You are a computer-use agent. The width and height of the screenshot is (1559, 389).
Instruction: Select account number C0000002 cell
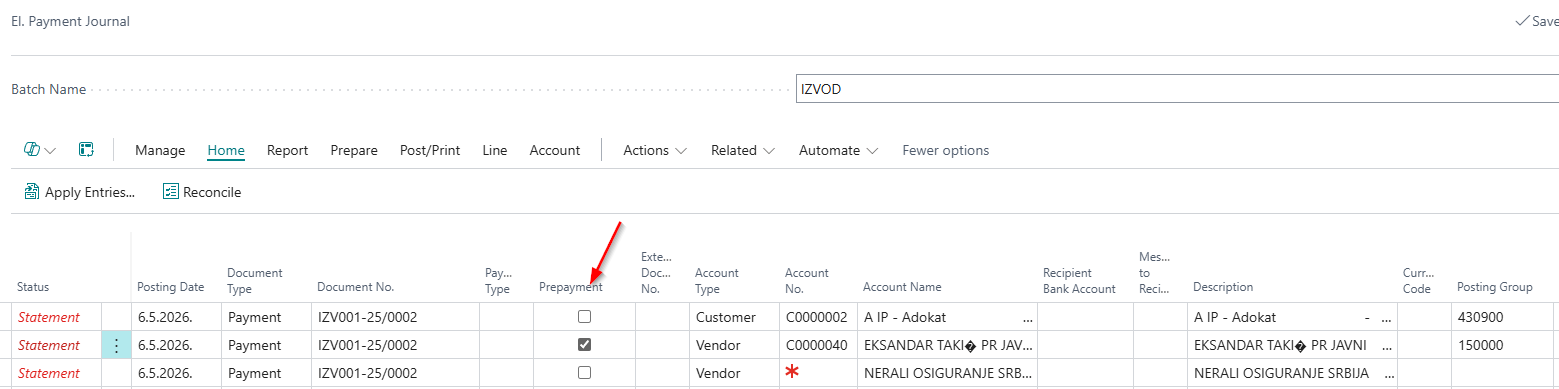coord(817,317)
